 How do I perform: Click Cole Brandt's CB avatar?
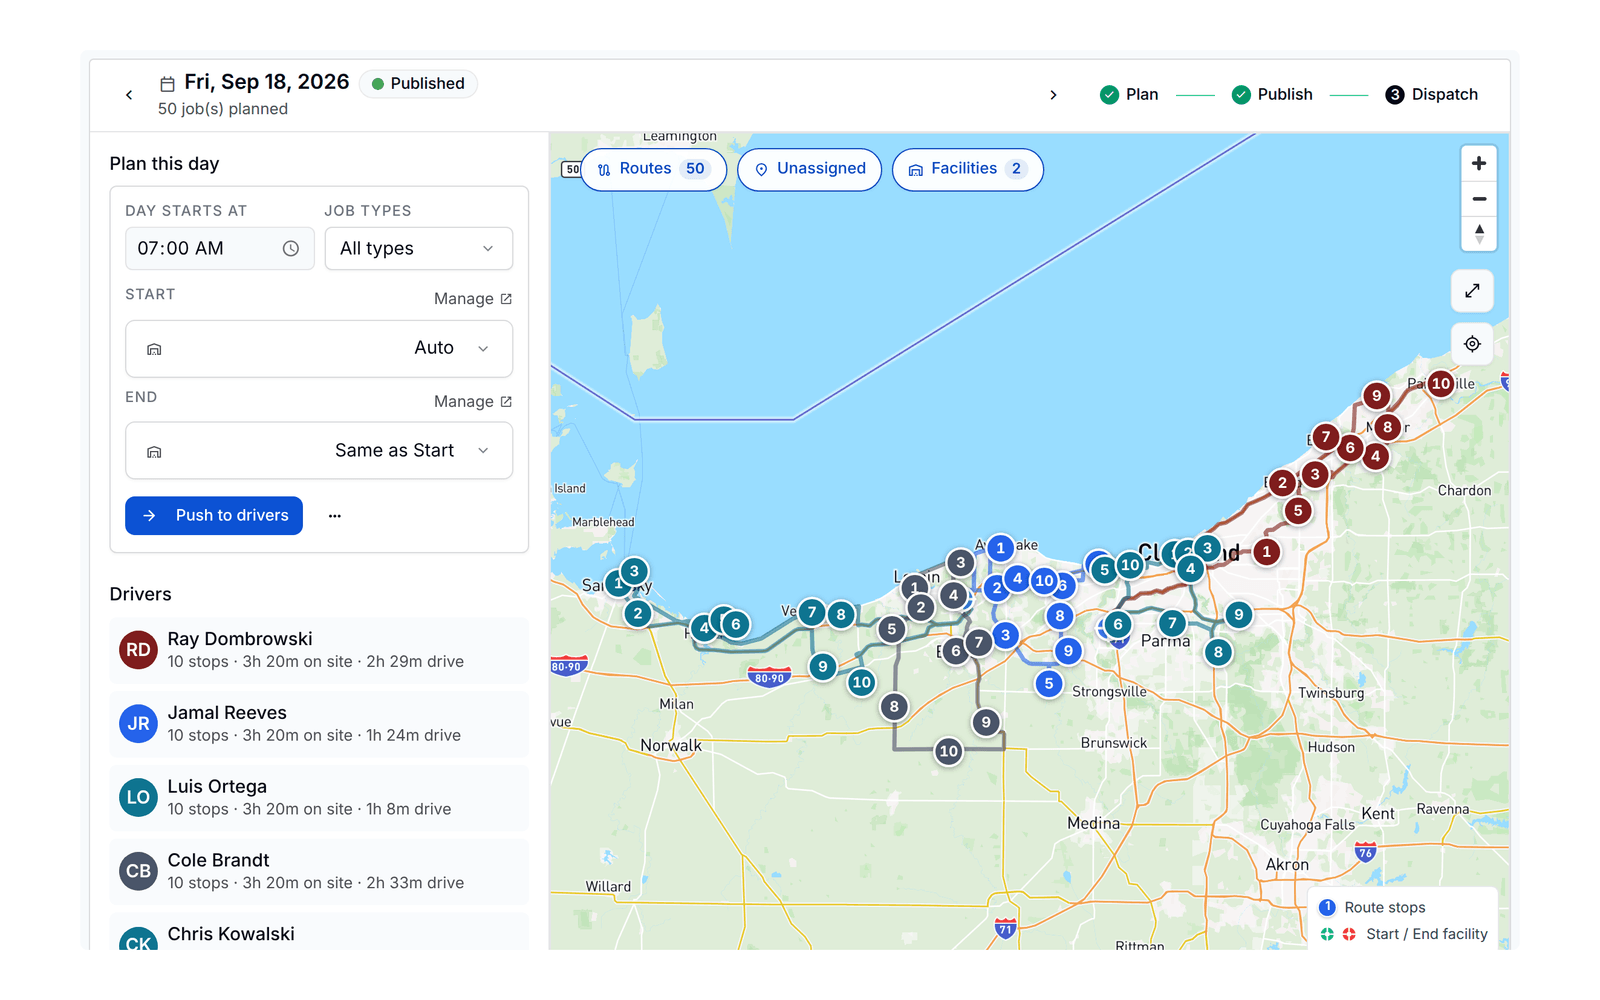pyautogui.click(x=138, y=872)
